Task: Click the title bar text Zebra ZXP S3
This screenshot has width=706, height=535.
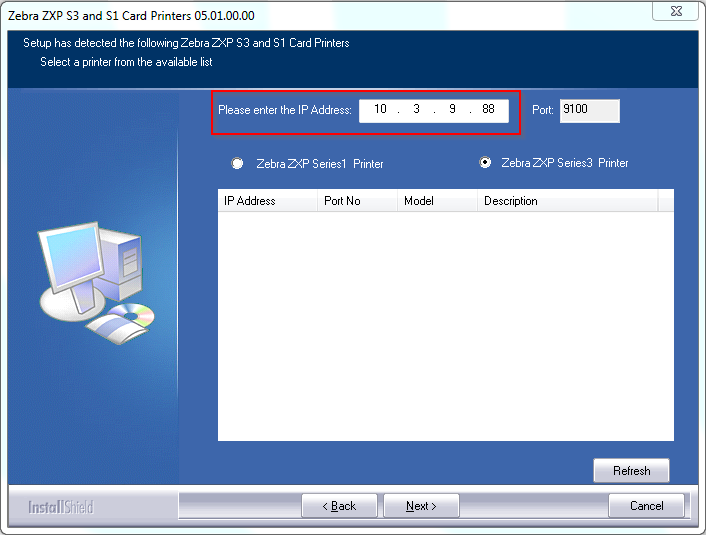Action: click(44, 16)
